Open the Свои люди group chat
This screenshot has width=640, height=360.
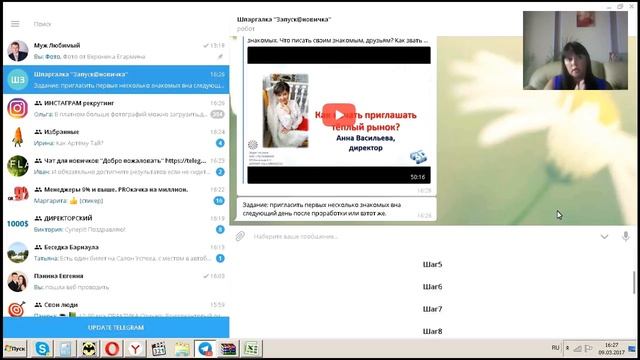(x=116, y=307)
